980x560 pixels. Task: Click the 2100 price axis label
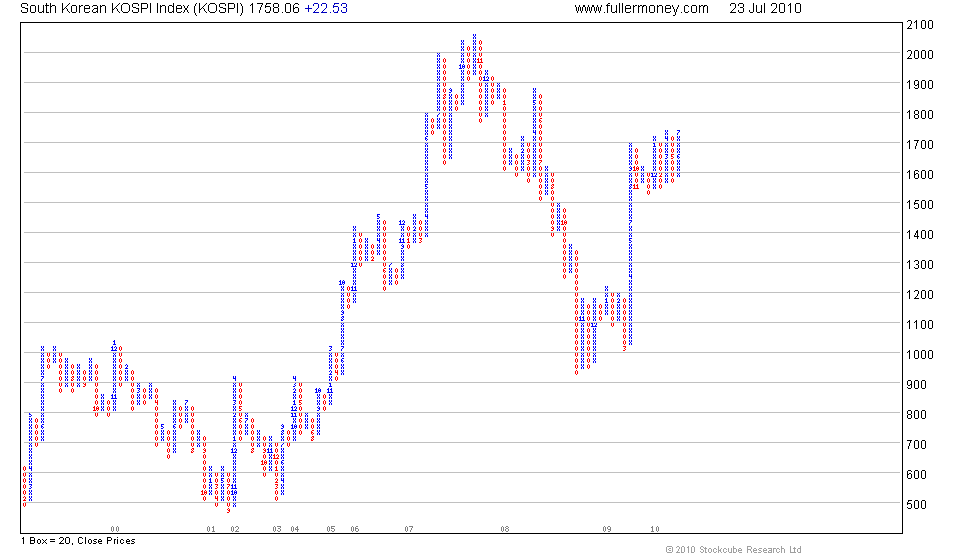(920, 25)
